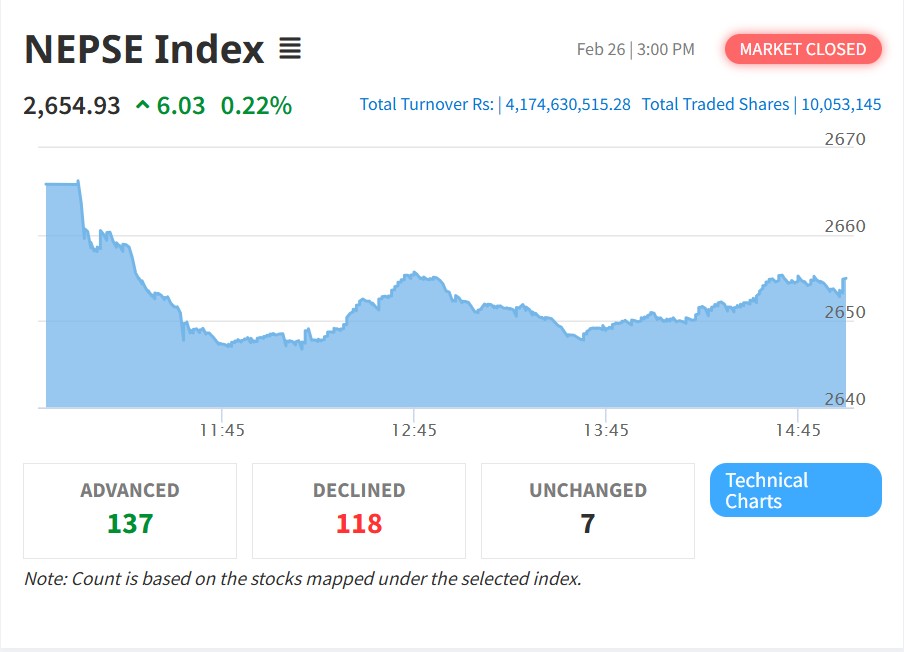The width and height of the screenshot is (904, 652).
Task: Select the ADVANCED 137 card
Action: pyautogui.click(x=130, y=510)
